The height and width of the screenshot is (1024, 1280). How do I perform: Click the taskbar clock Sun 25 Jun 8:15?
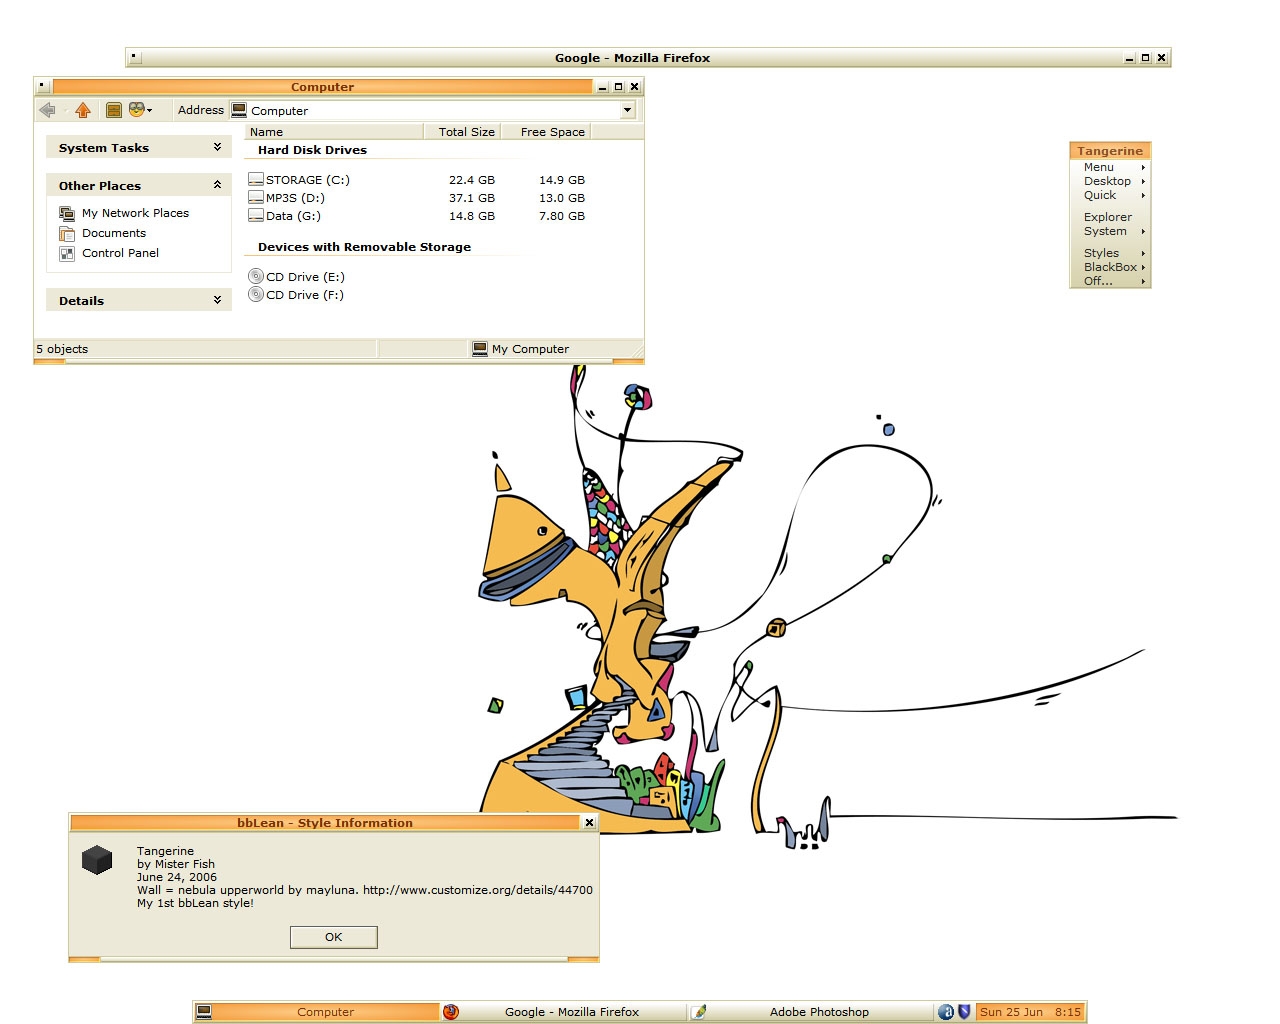pyautogui.click(x=1030, y=1012)
